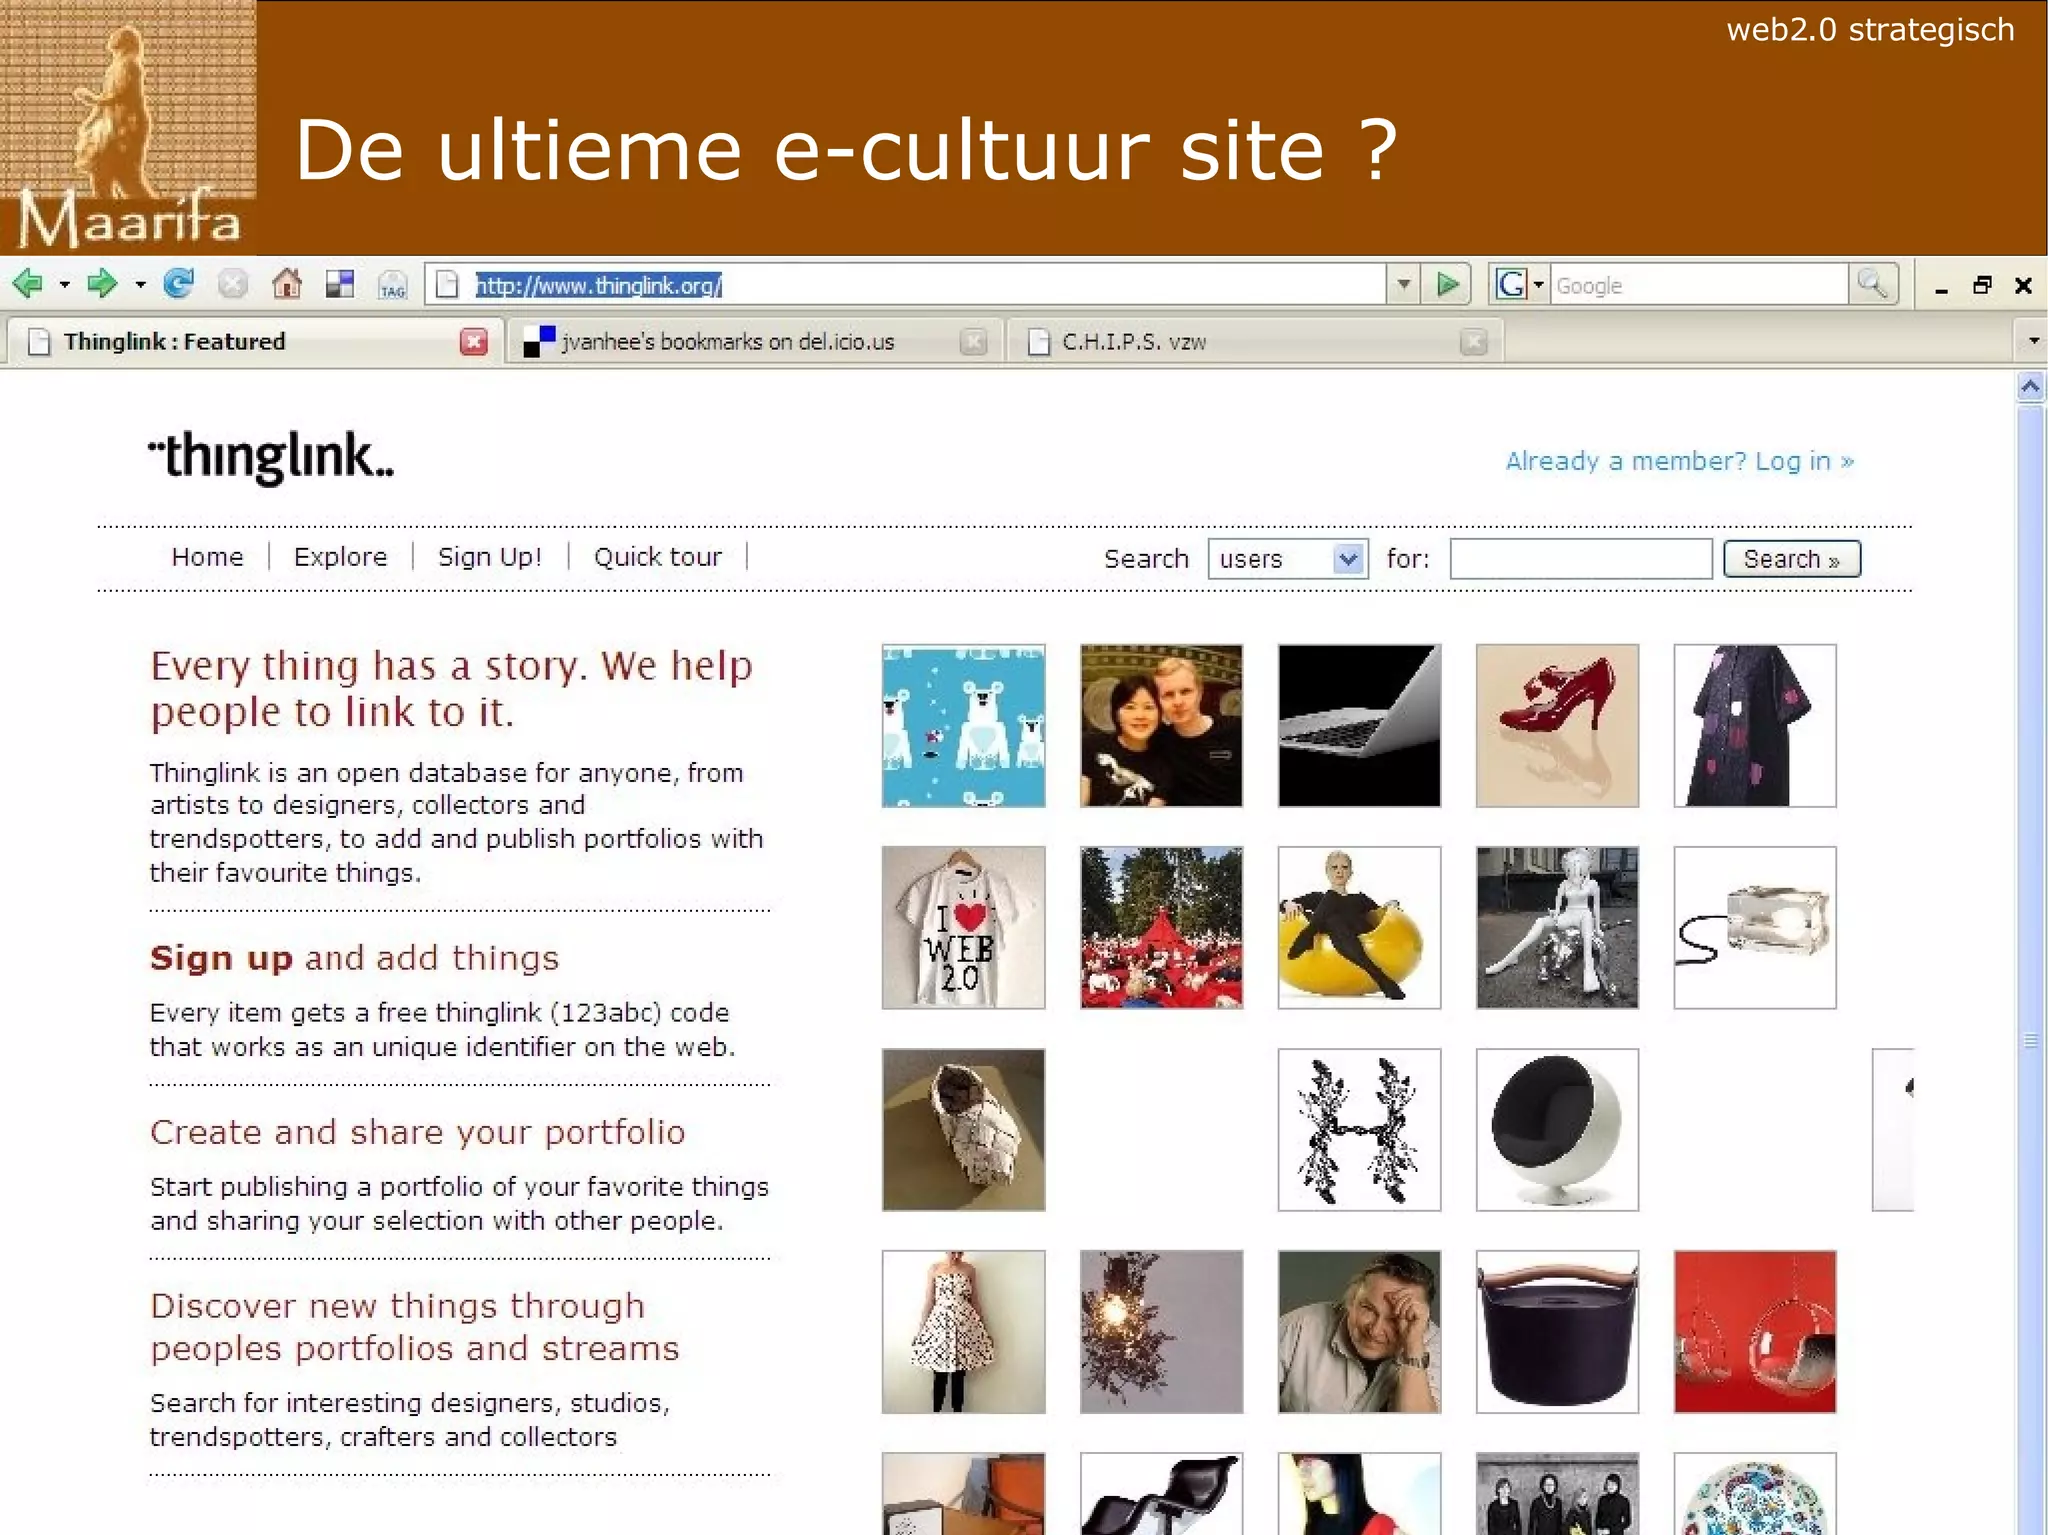Open the white statue figure thumbnail
The image size is (2048, 1535).
point(1557,928)
